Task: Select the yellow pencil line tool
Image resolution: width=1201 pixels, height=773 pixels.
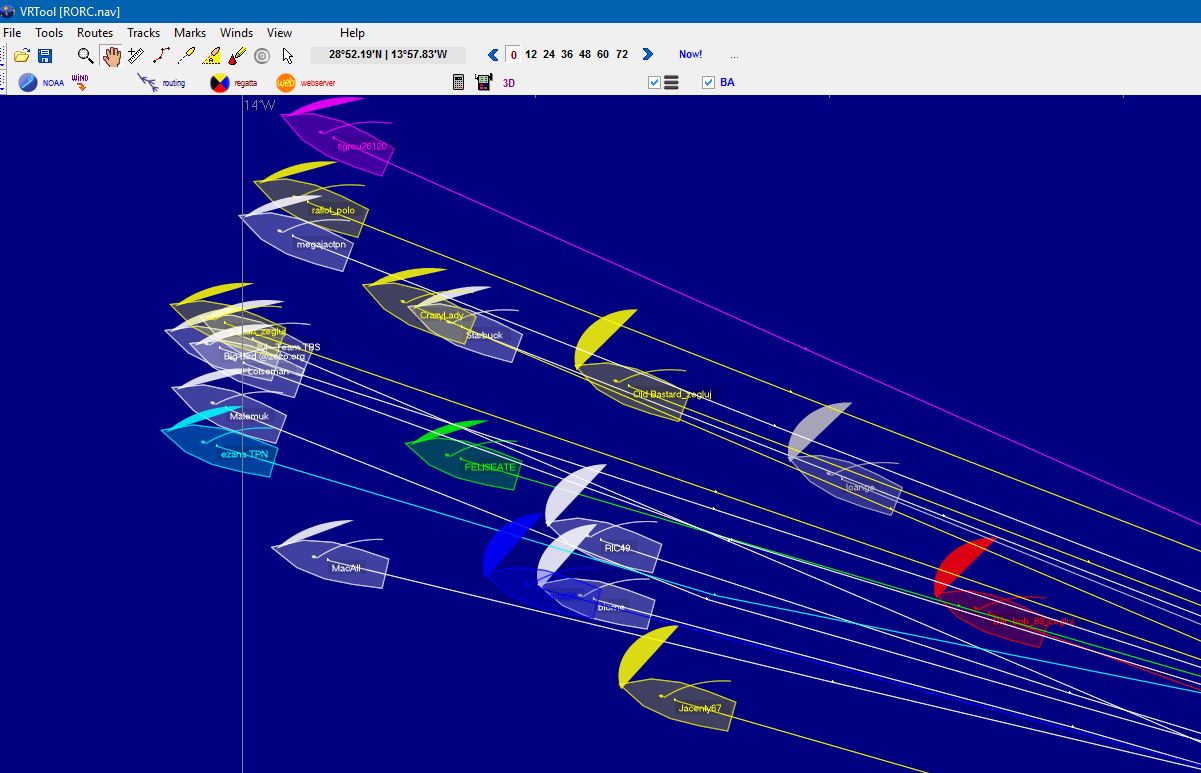Action: (x=186, y=56)
